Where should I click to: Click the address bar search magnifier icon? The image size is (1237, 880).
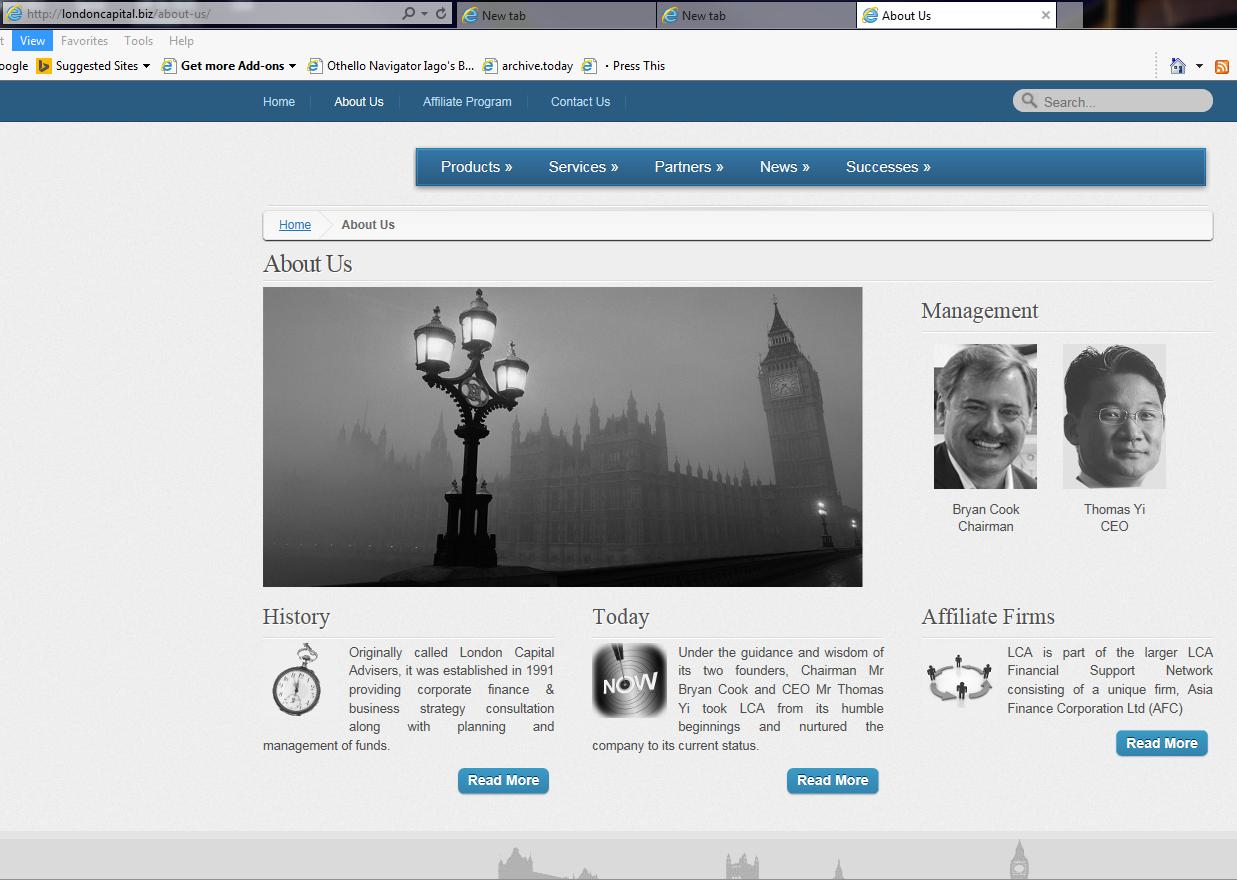tap(408, 14)
